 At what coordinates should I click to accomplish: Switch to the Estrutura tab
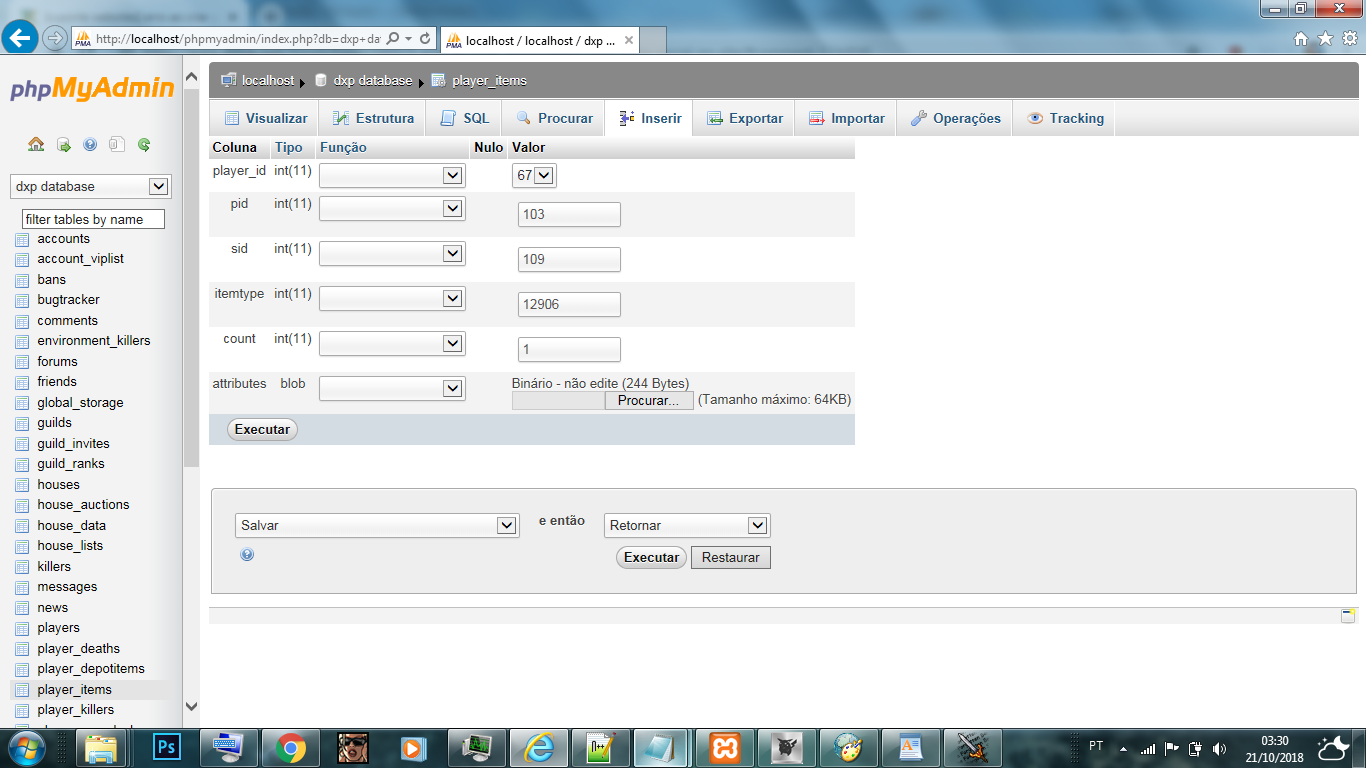pos(373,118)
